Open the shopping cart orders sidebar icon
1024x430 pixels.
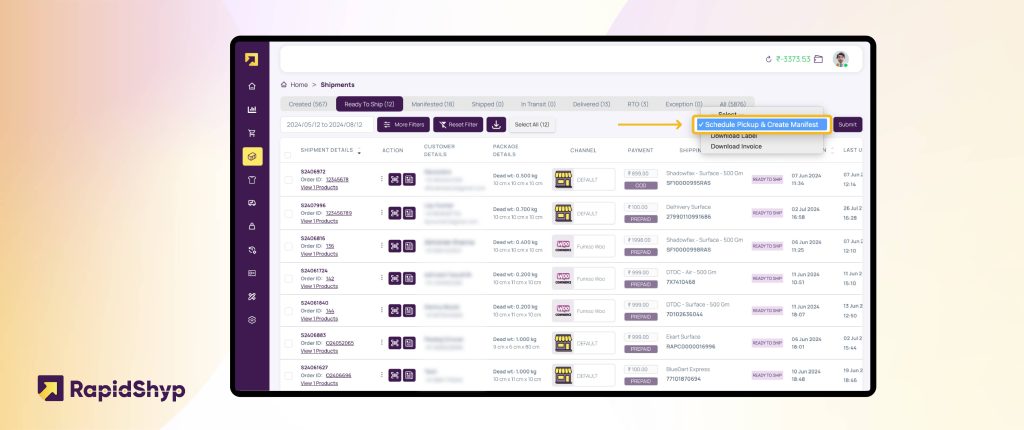(252, 133)
